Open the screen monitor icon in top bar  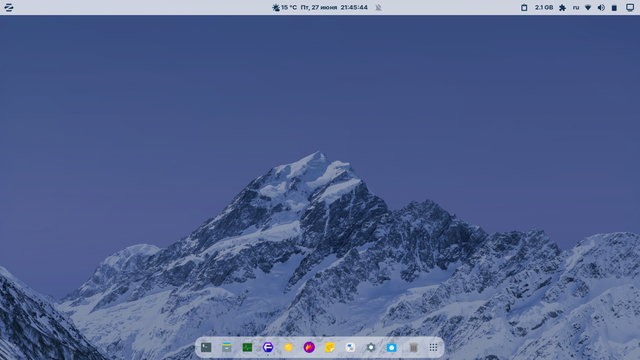(630, 7)
